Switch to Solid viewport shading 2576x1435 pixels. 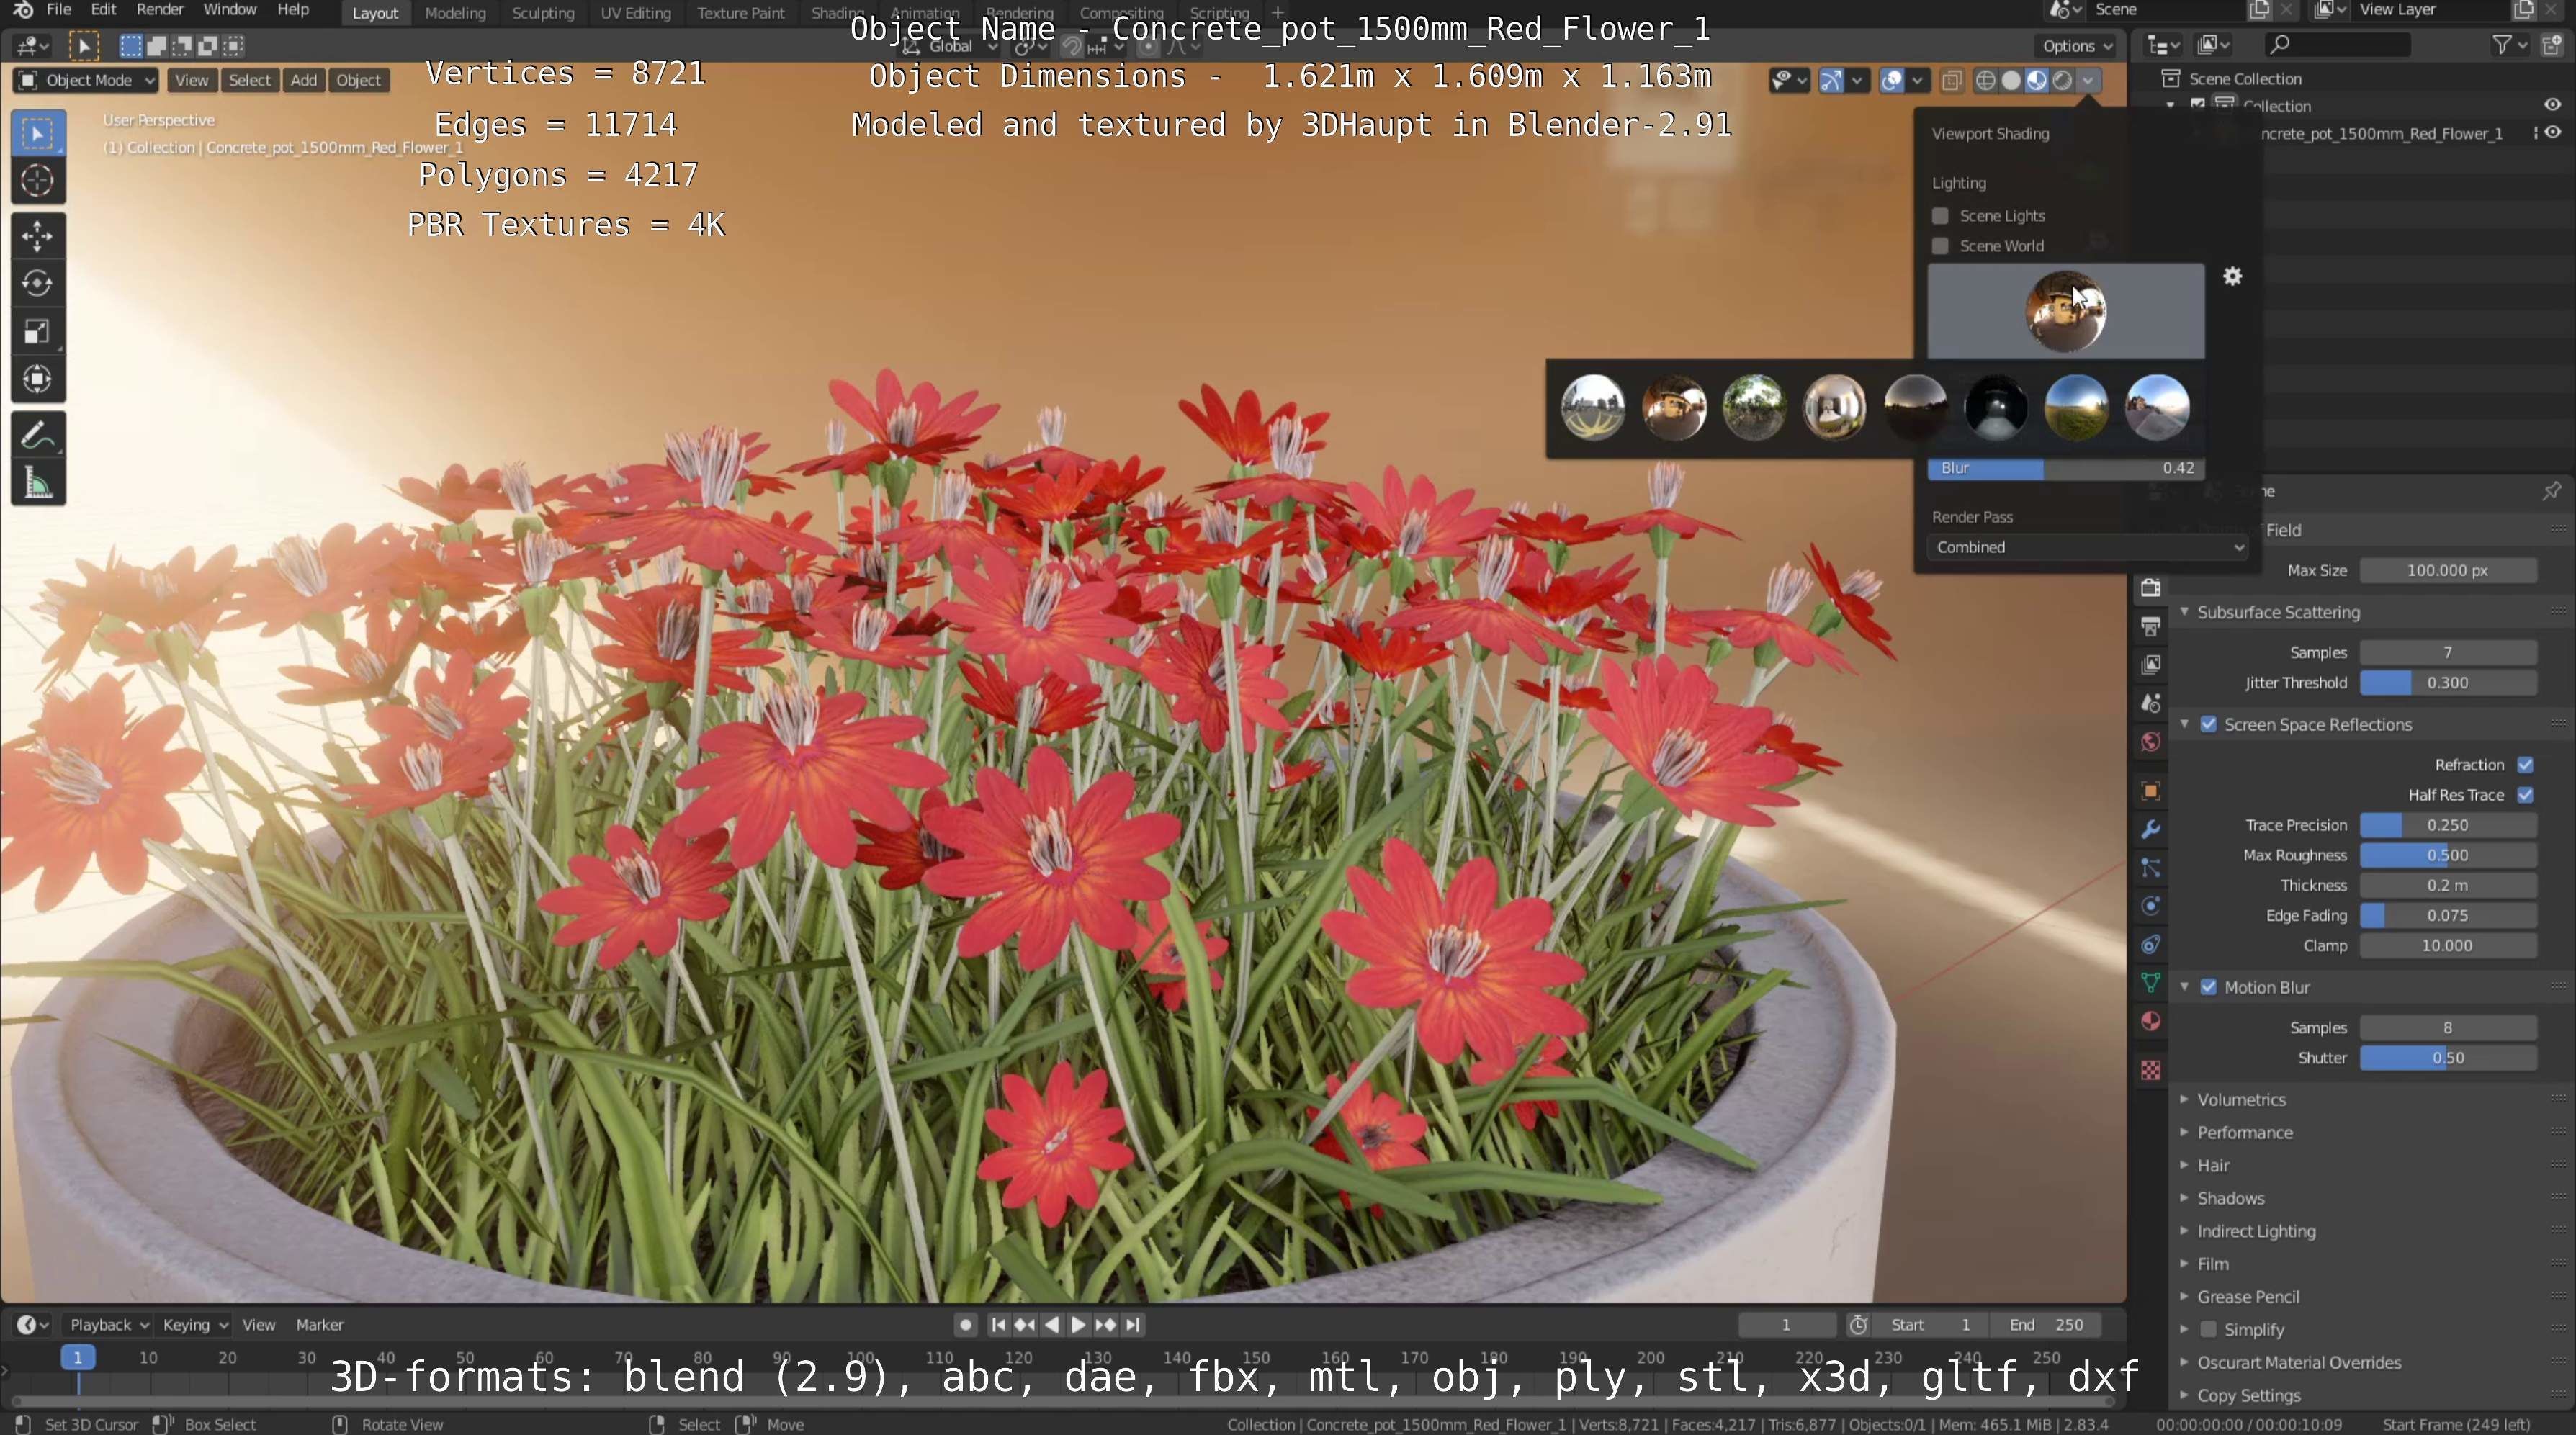pos(2011,81)
